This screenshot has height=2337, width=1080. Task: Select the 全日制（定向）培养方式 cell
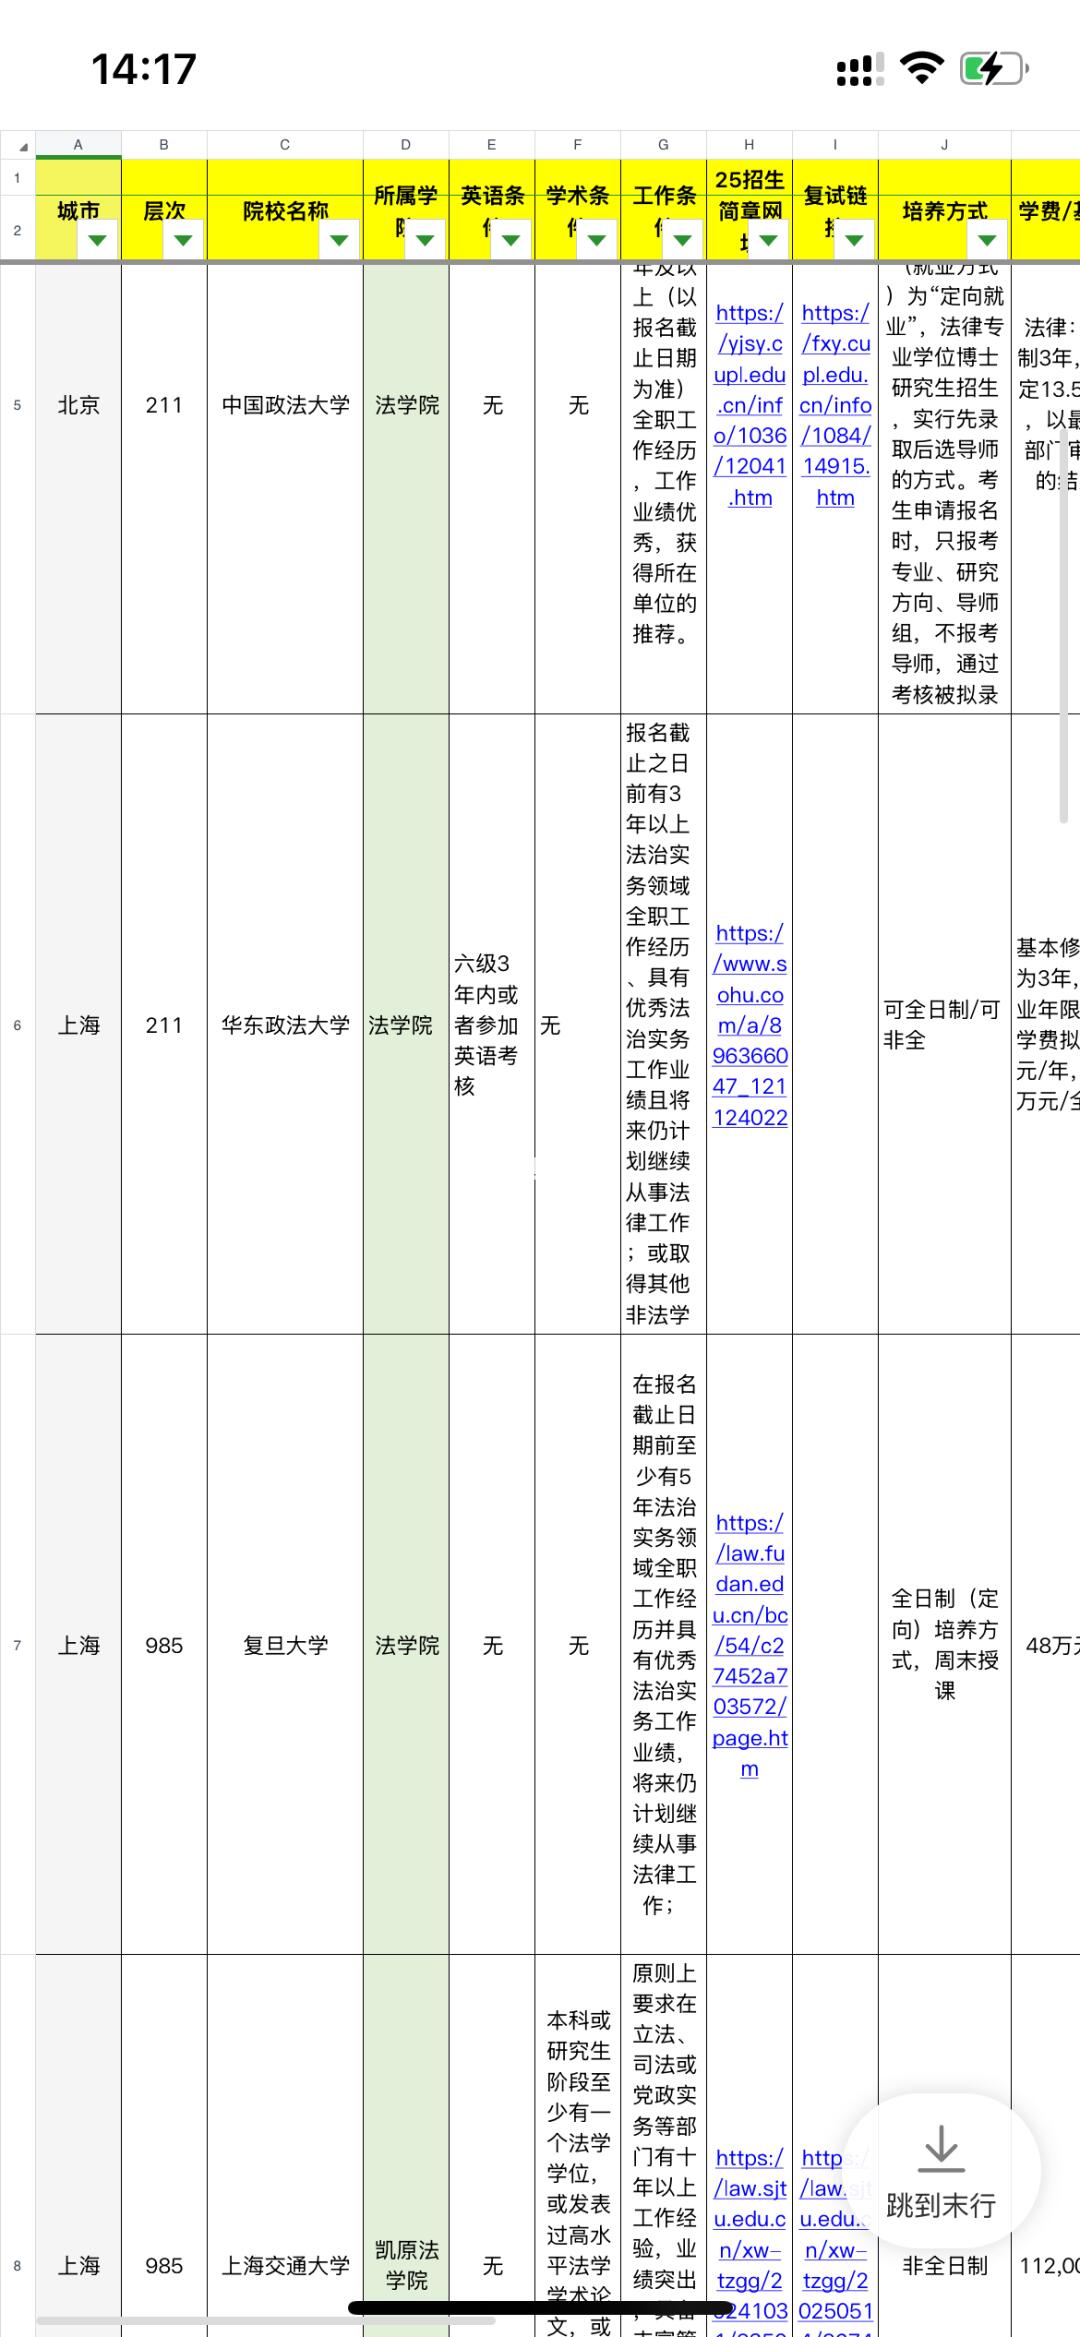point(945,1645)
